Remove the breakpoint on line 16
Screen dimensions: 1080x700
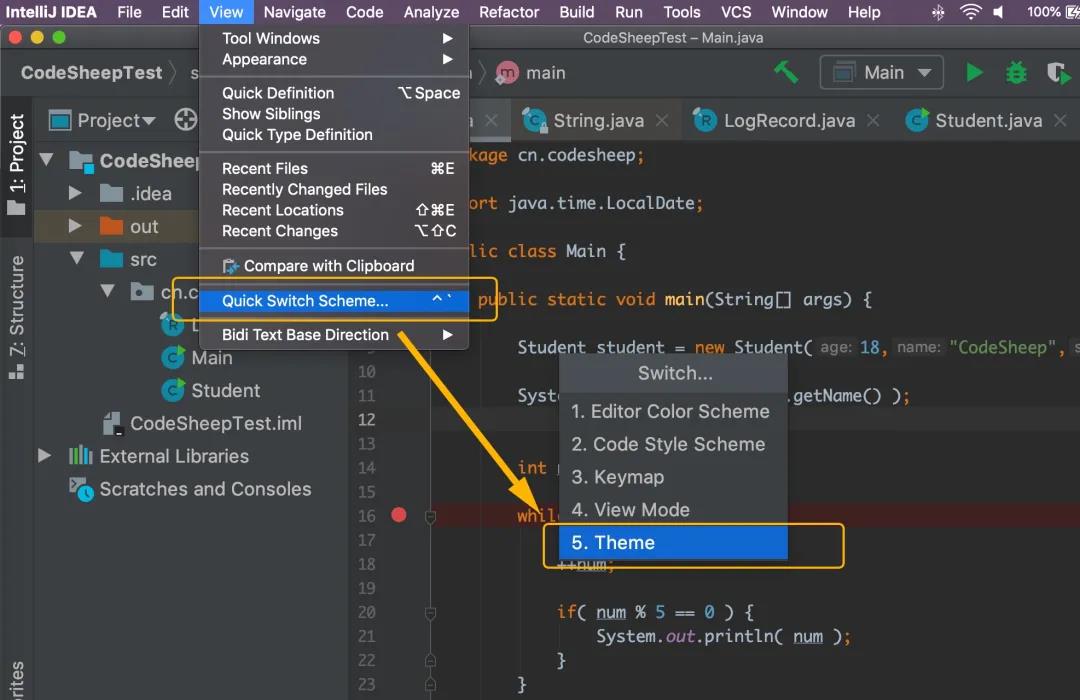(398, 515)
